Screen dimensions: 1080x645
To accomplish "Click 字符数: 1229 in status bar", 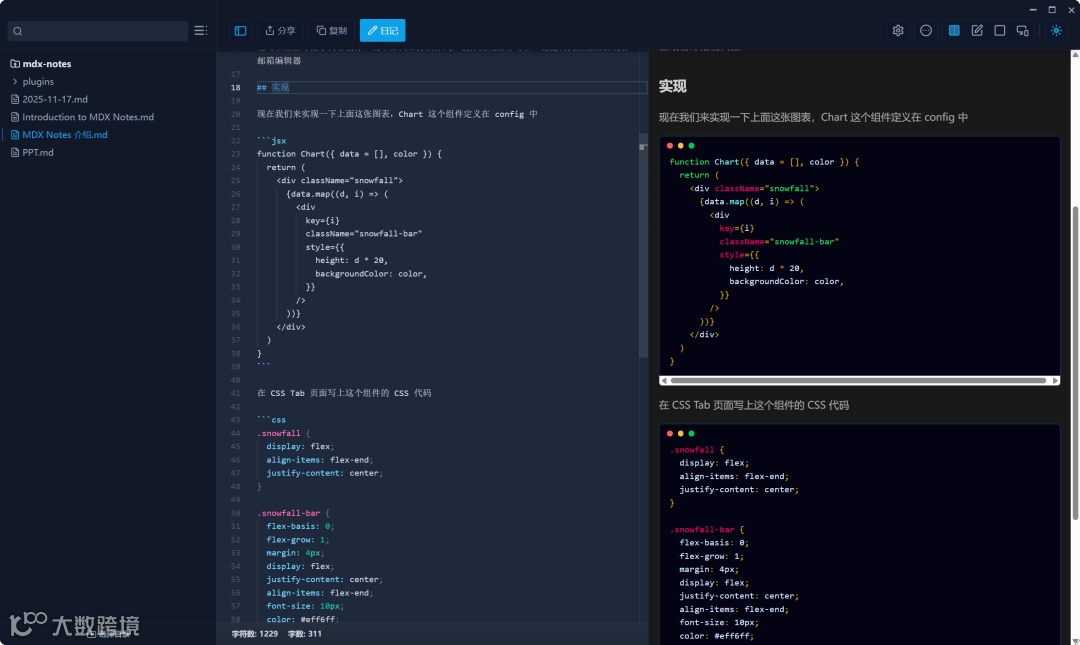I will tap(254, 634).
